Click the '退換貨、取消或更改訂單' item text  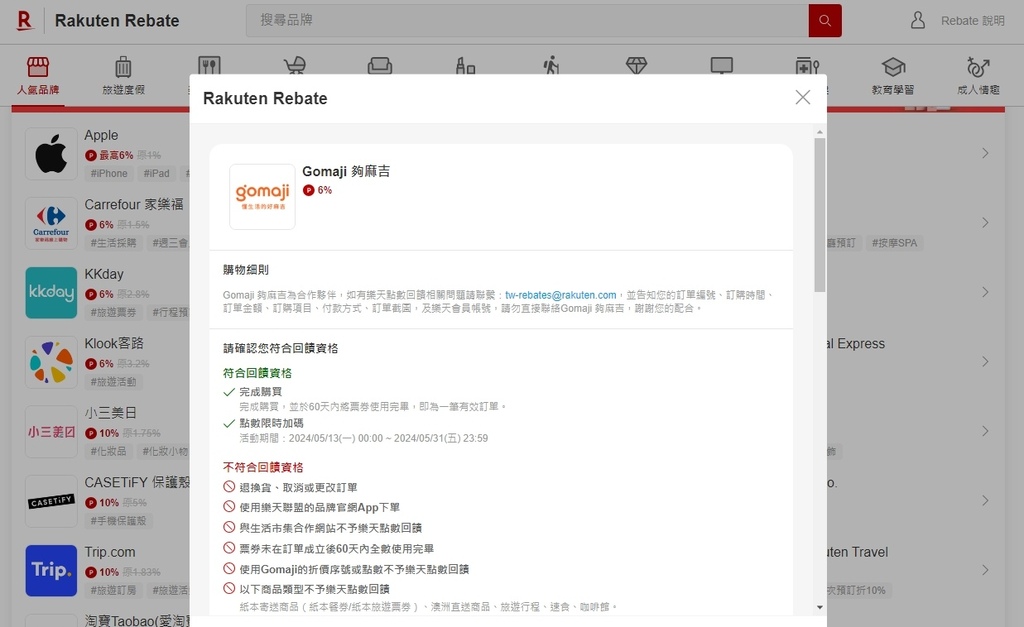tap(298, 487)
